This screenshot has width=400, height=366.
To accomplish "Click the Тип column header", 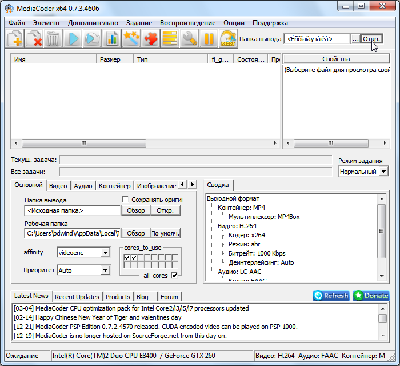I will pyautogui.click(x=171, y=59).
